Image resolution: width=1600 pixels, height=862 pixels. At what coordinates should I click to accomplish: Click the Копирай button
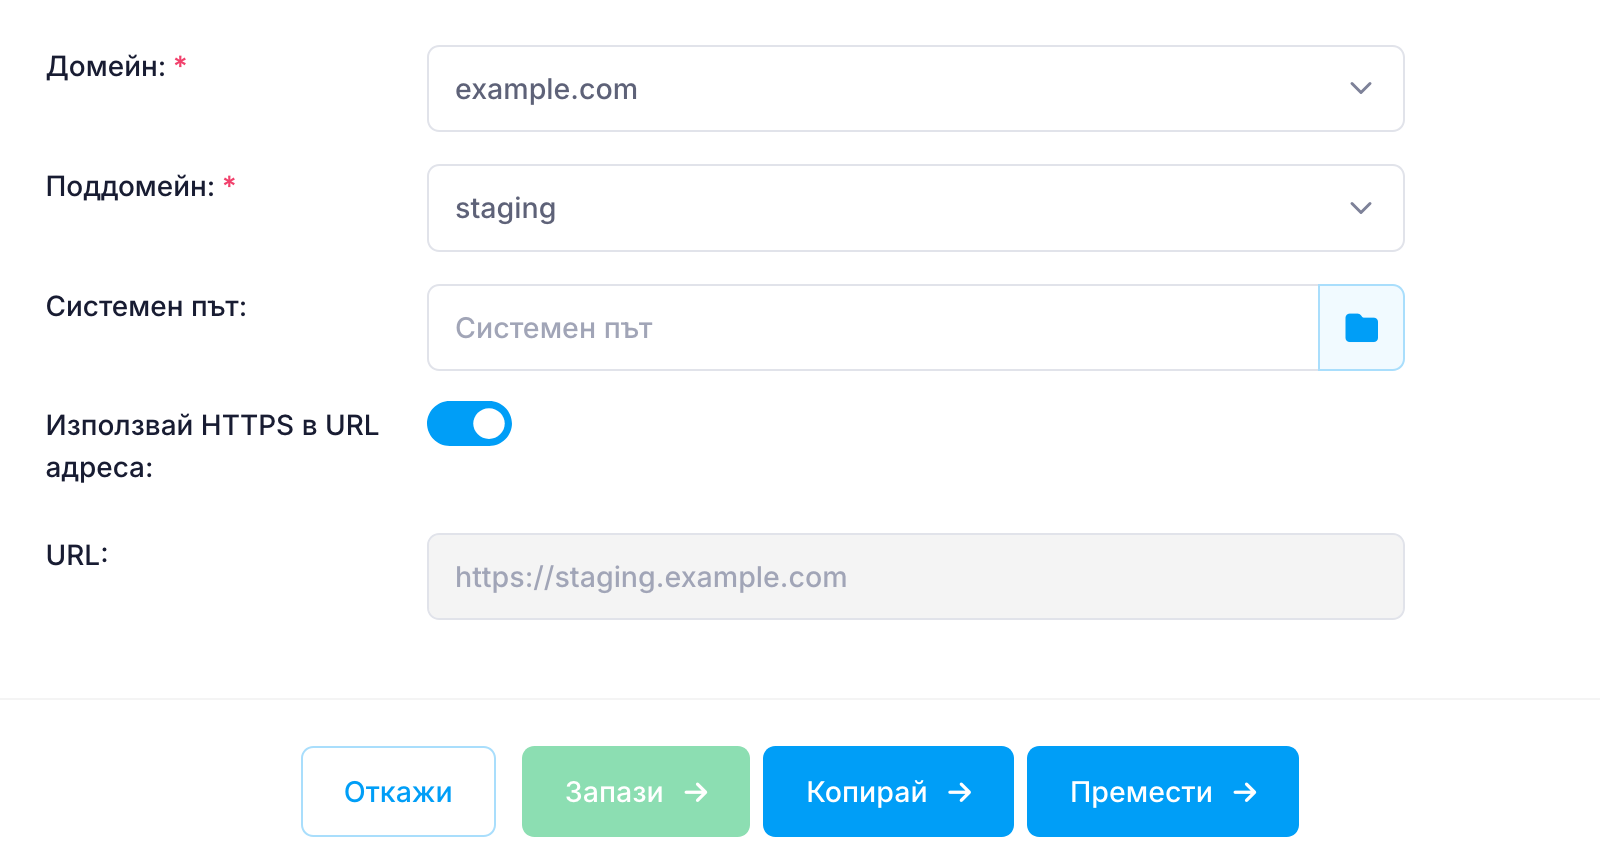pyautogui.click(x=887, y=791)
